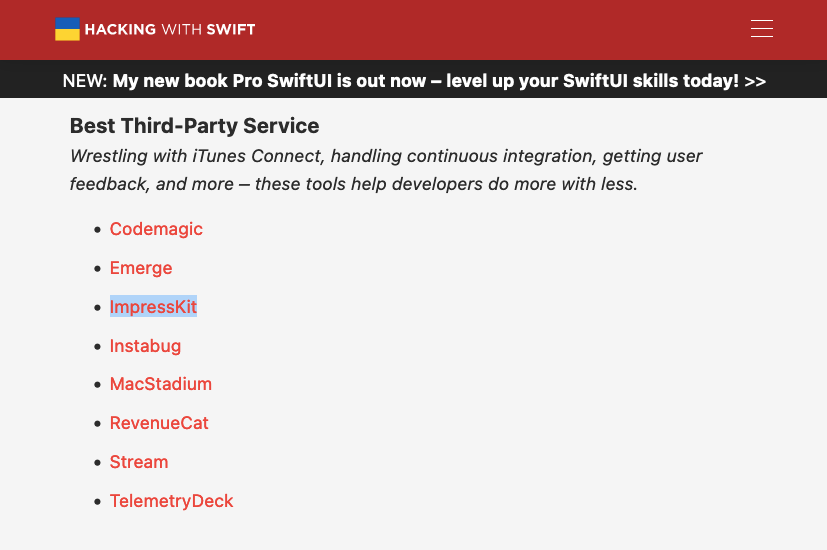The image size is (827, 550).
Task: Go to the MacStadium link
Action: [x=161, y=384]
